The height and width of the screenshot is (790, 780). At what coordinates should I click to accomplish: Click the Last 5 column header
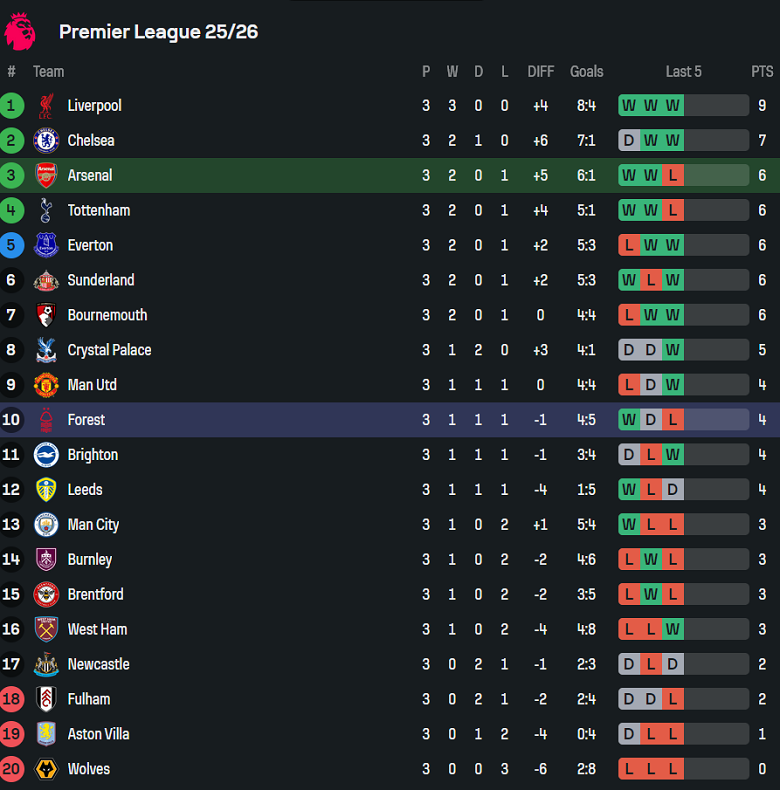pos(683,71)
